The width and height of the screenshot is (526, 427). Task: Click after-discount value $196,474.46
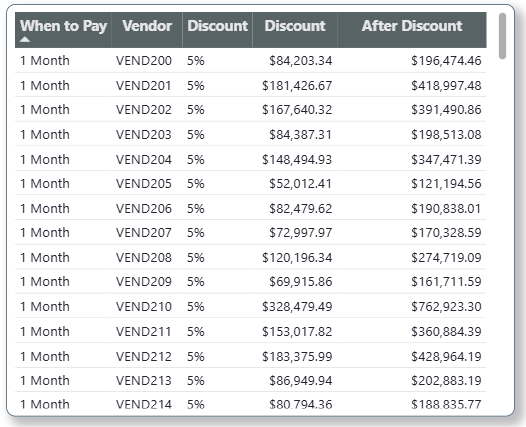click(x=446, y=61)
